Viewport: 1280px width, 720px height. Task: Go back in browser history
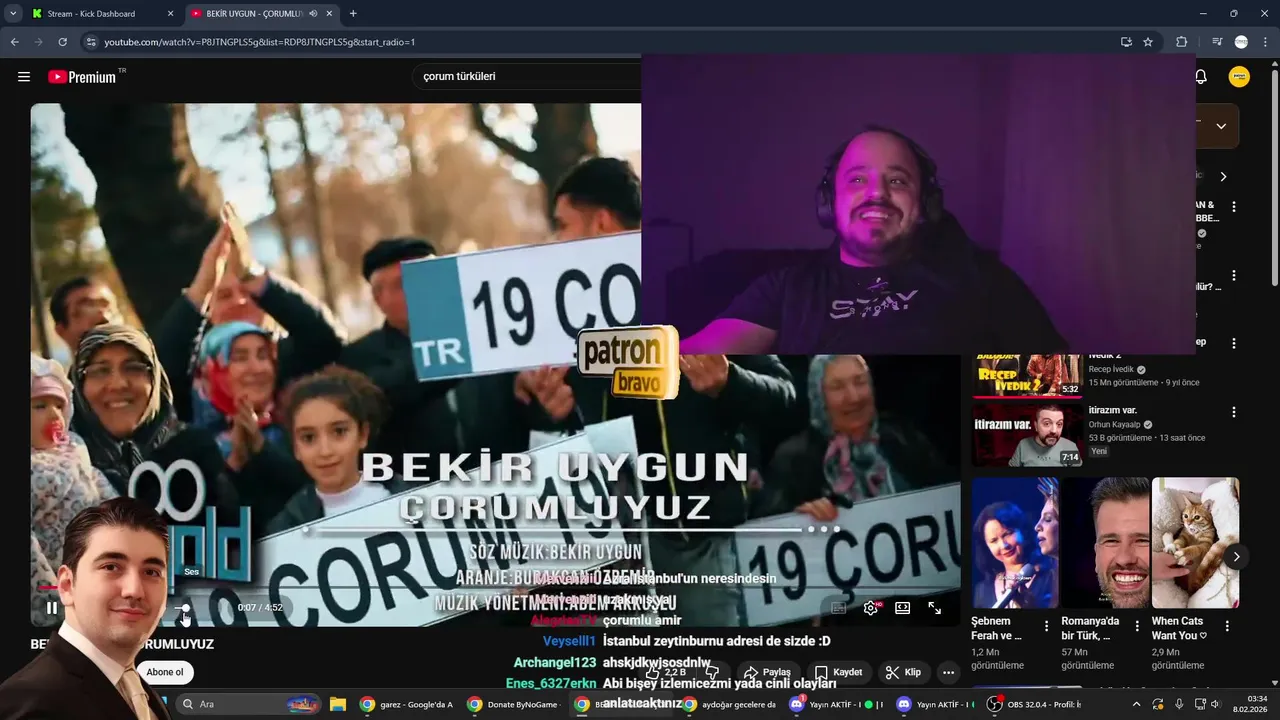point(14,42)
